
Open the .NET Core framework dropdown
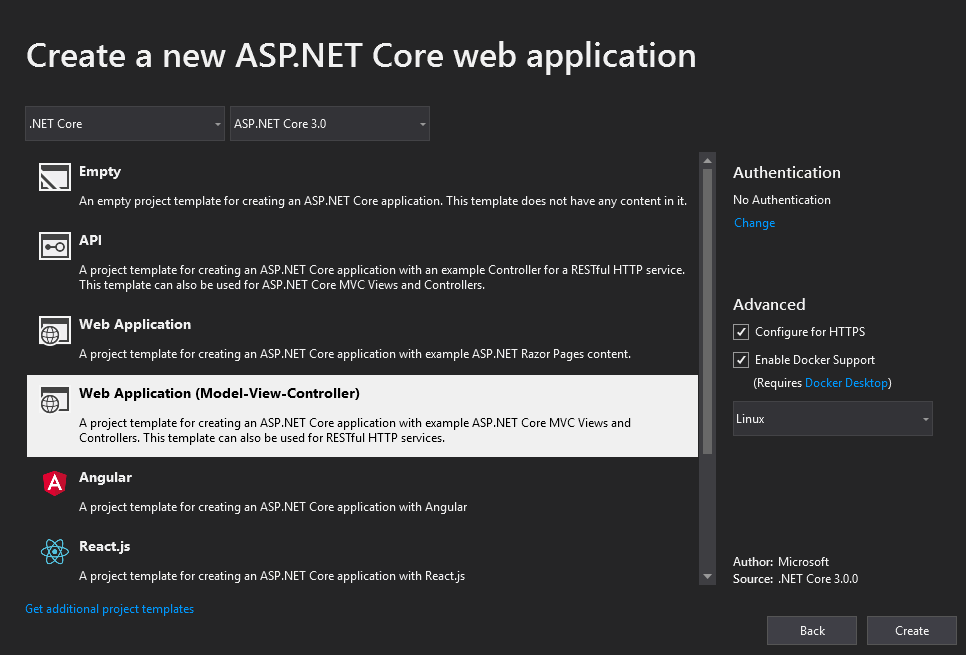[x=125, y=124]
